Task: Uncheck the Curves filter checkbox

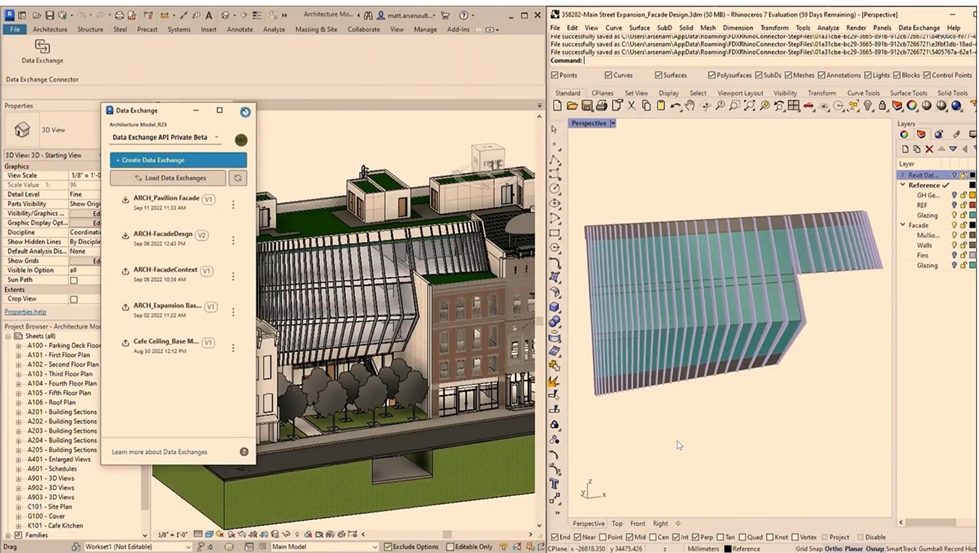Action: 608,75
